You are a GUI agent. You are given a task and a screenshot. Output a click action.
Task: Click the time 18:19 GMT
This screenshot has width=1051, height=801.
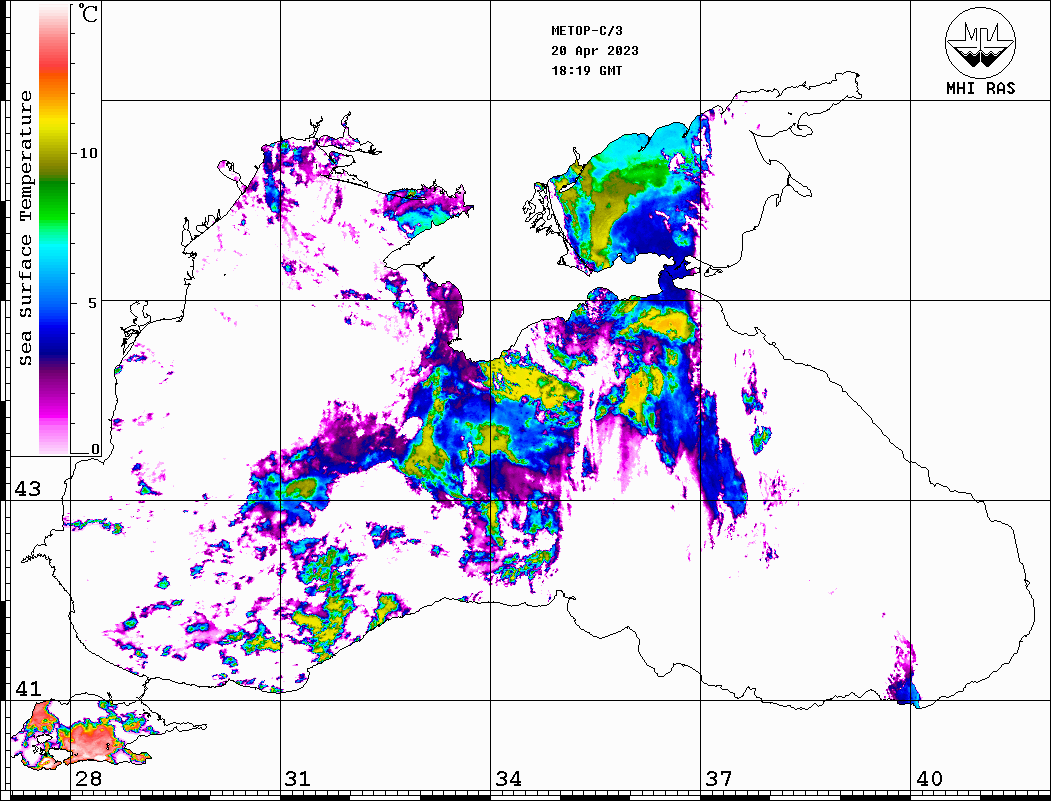(586, 71)
